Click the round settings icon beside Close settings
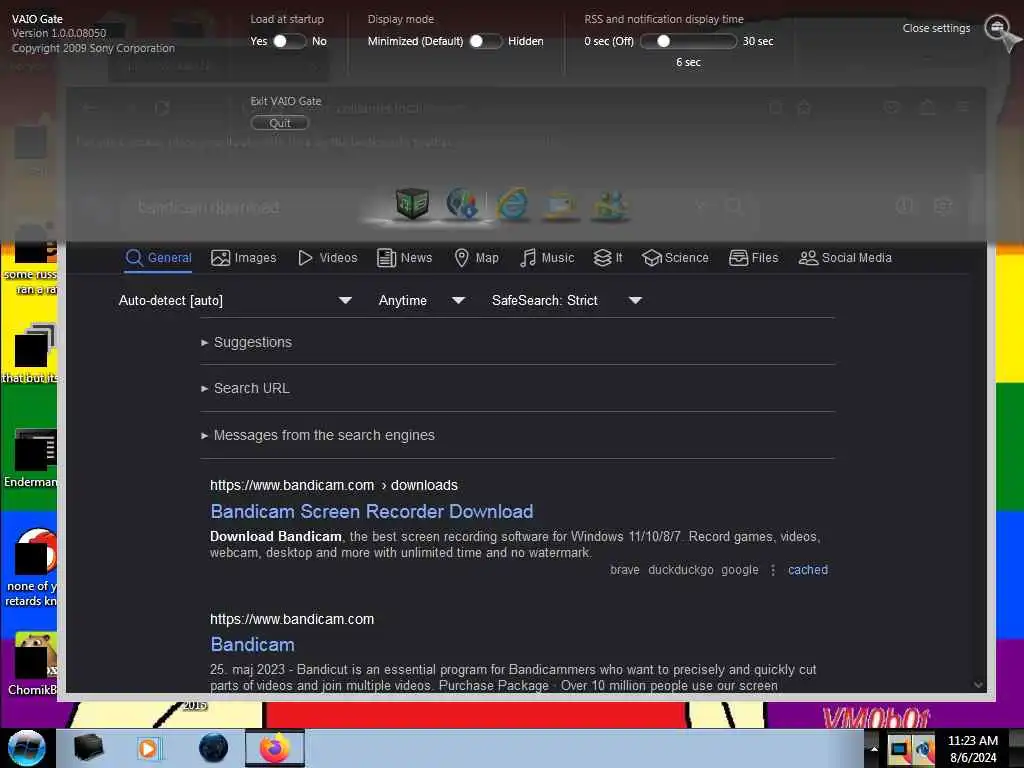 997,27
